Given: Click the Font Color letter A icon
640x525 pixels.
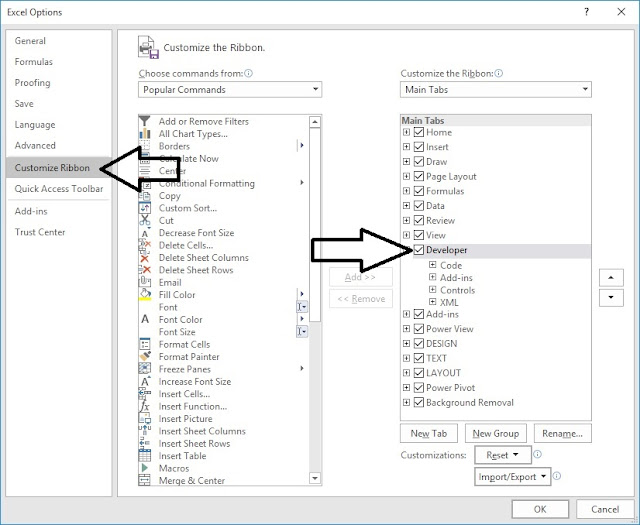Looking at the screenshot, I should pyautogui.click(x=144, y=319).
